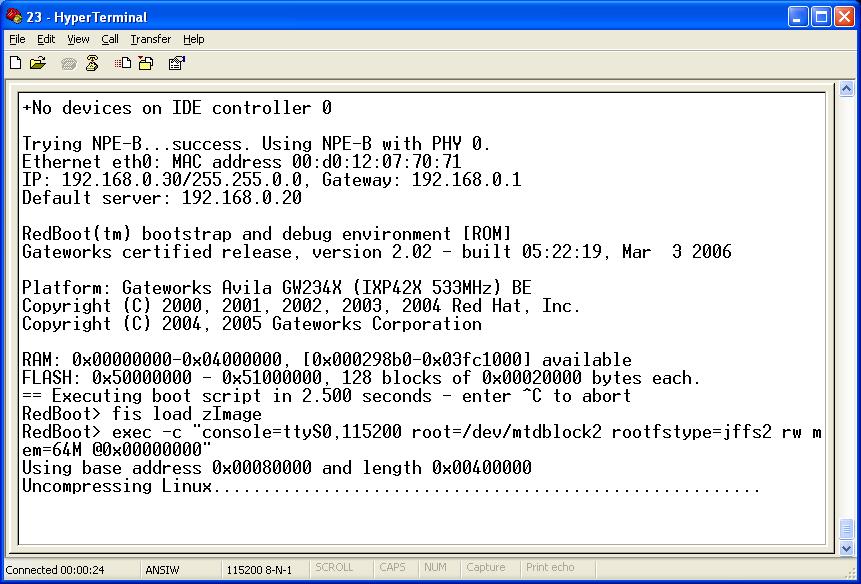Open the View menu
The width and height of the screenshot is (861, 584).
pos(78,40)
